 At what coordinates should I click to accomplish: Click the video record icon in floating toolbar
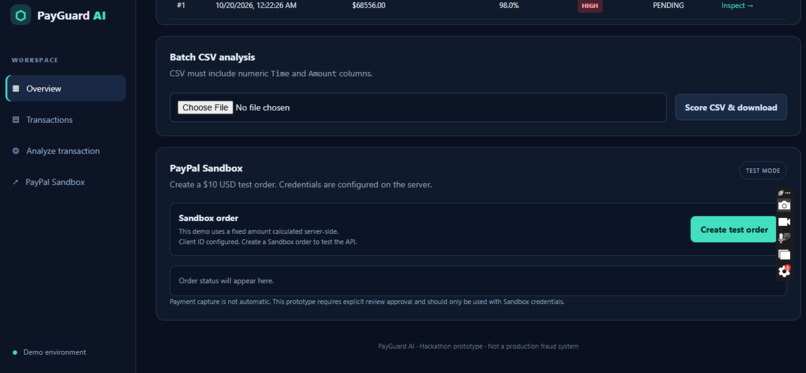pyautogui.click(x=784, y=222)
